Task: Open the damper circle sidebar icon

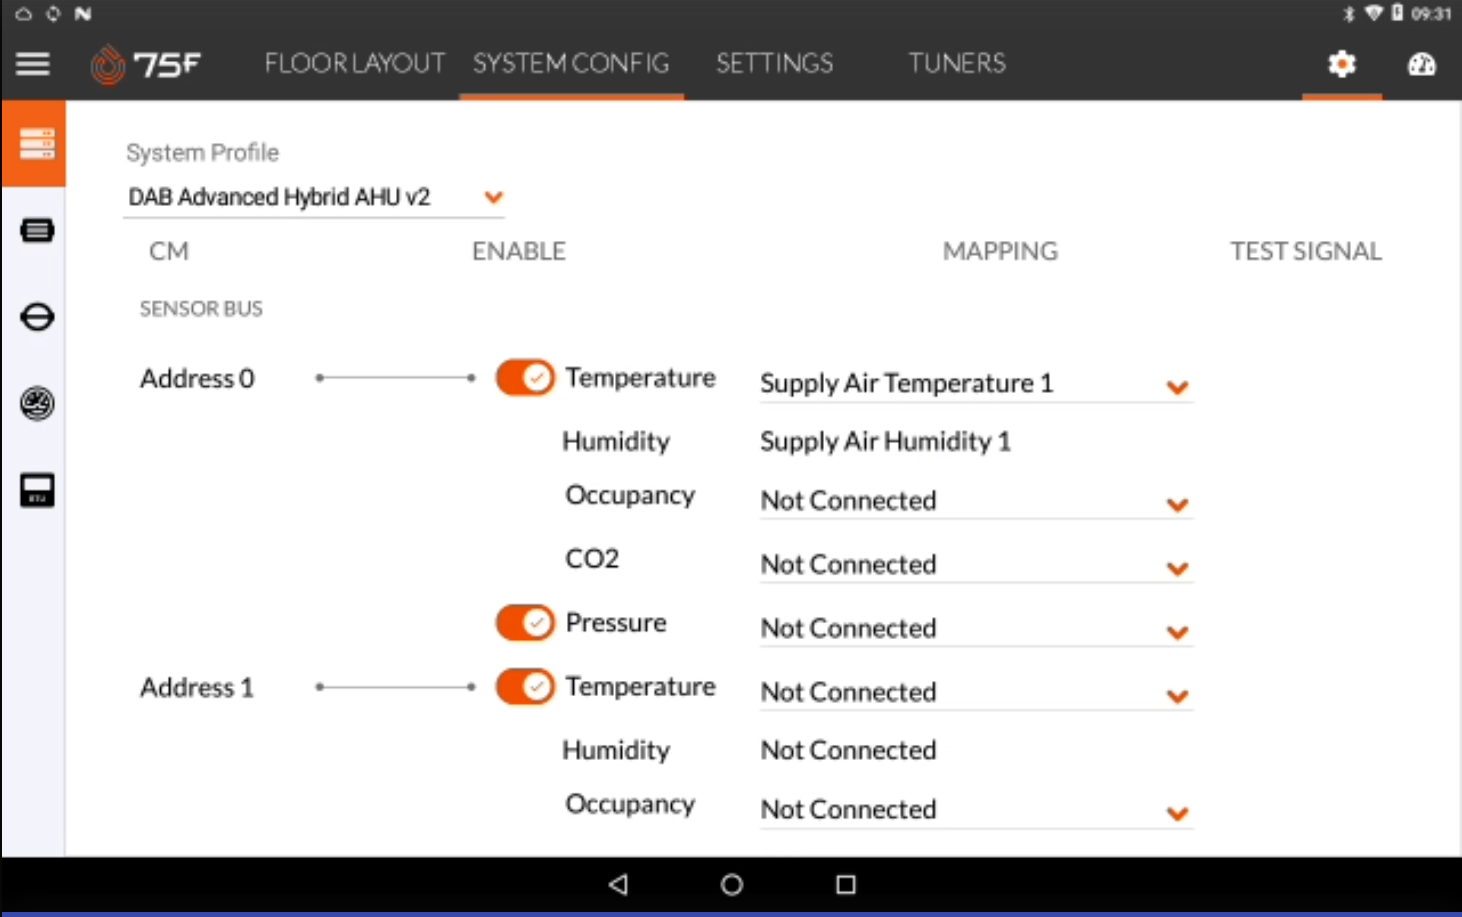Action: [x=37, y=317]
